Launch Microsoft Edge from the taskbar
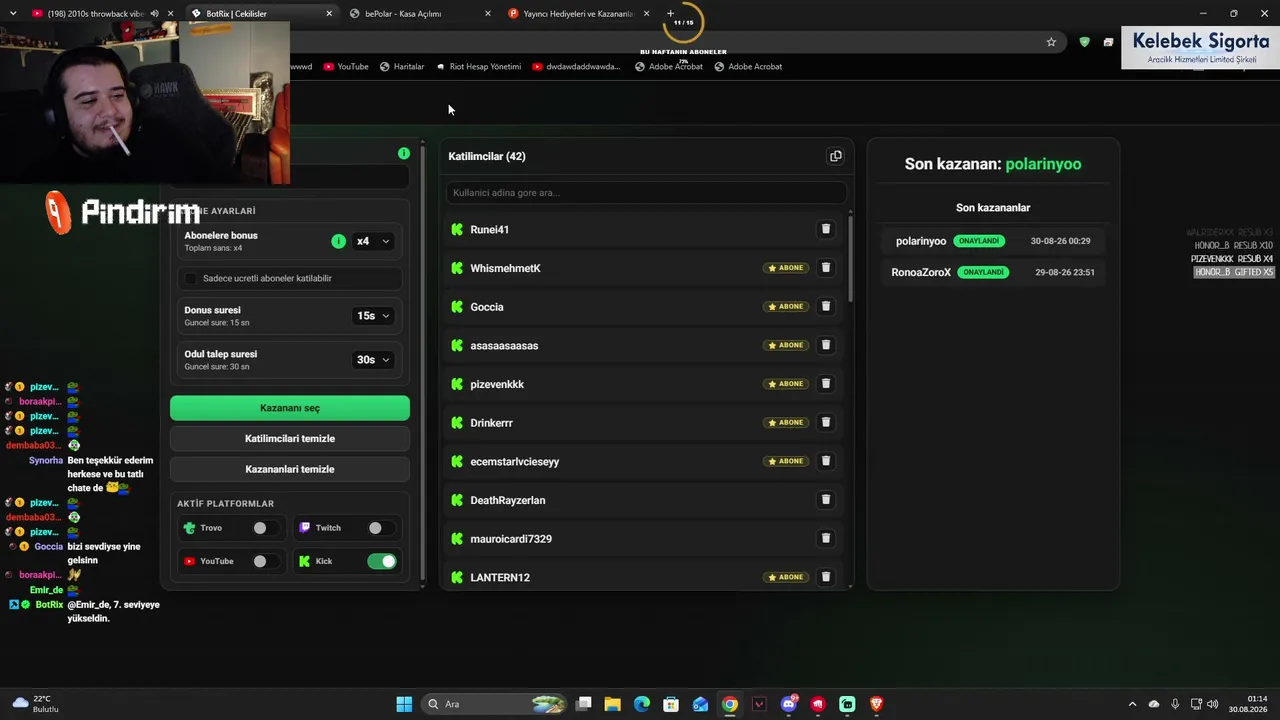 (642, 704)
